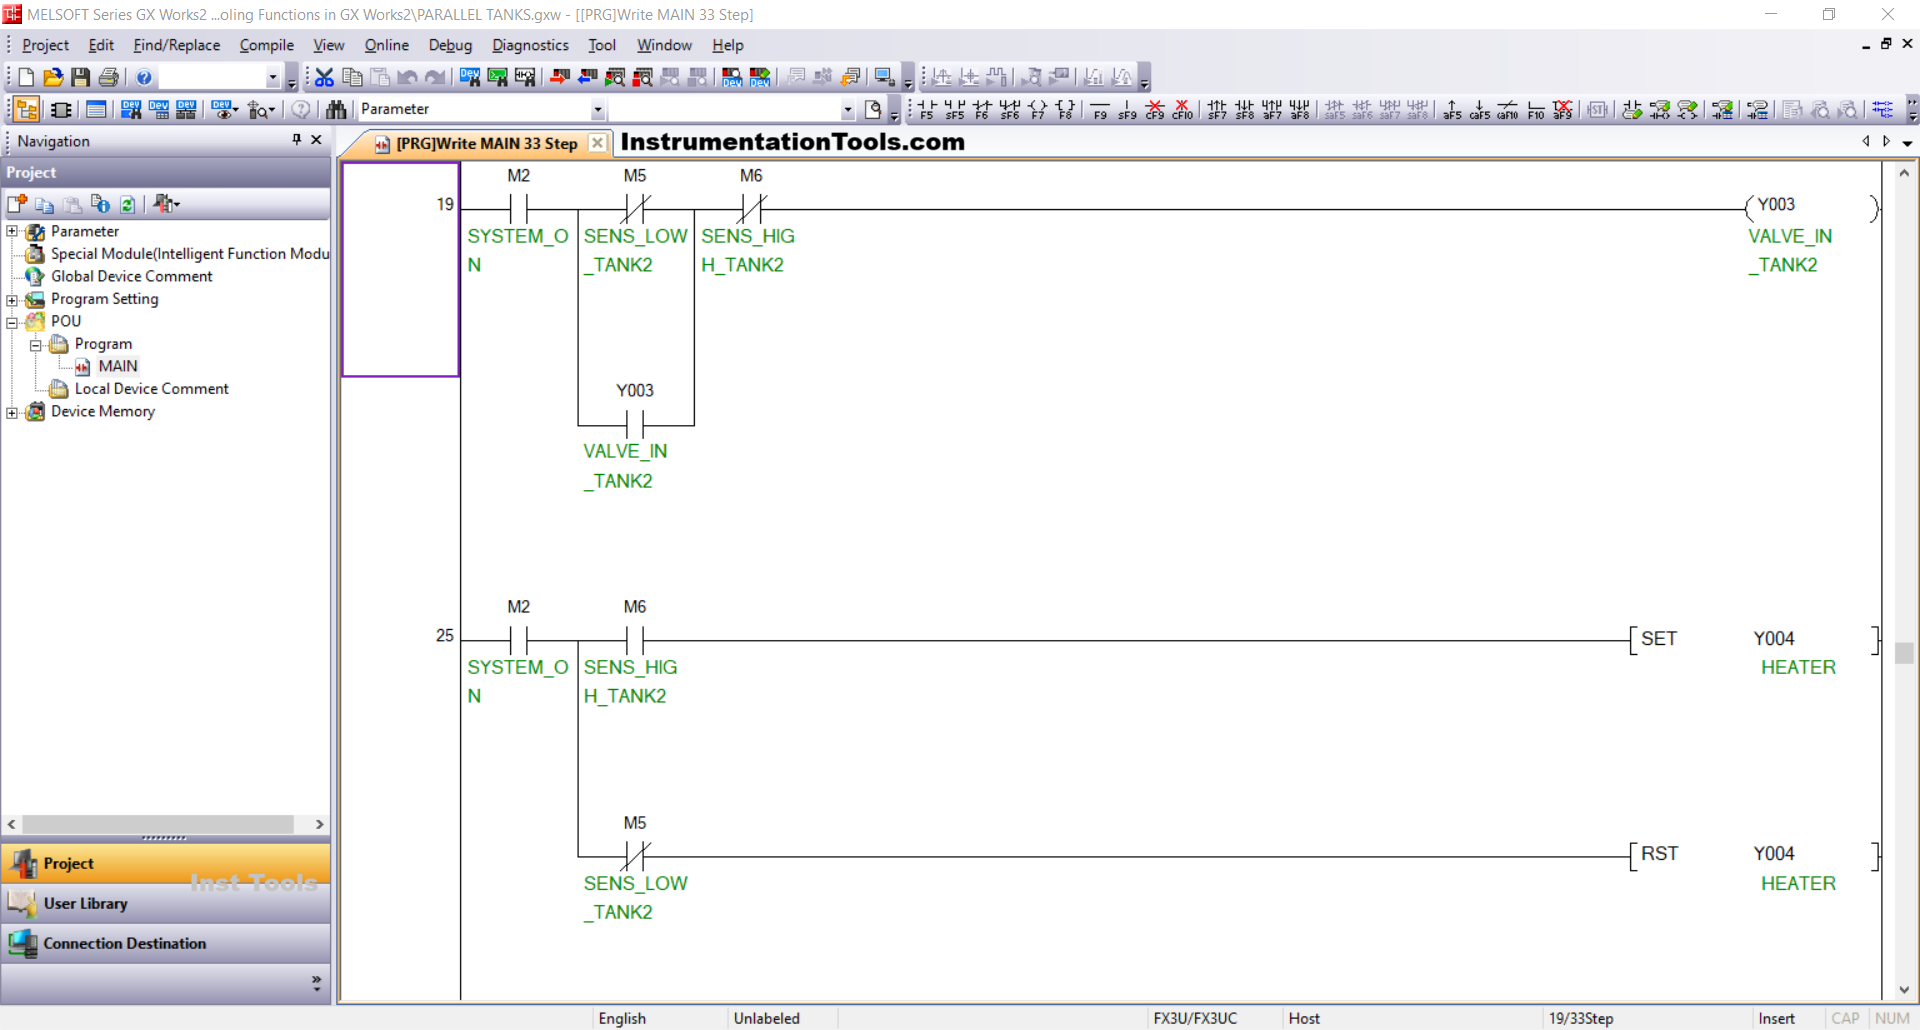Screen dimensions: 1920x1030
Task: Delete vertical line with cF10 icon
Action: click(x=1183, y=109)
